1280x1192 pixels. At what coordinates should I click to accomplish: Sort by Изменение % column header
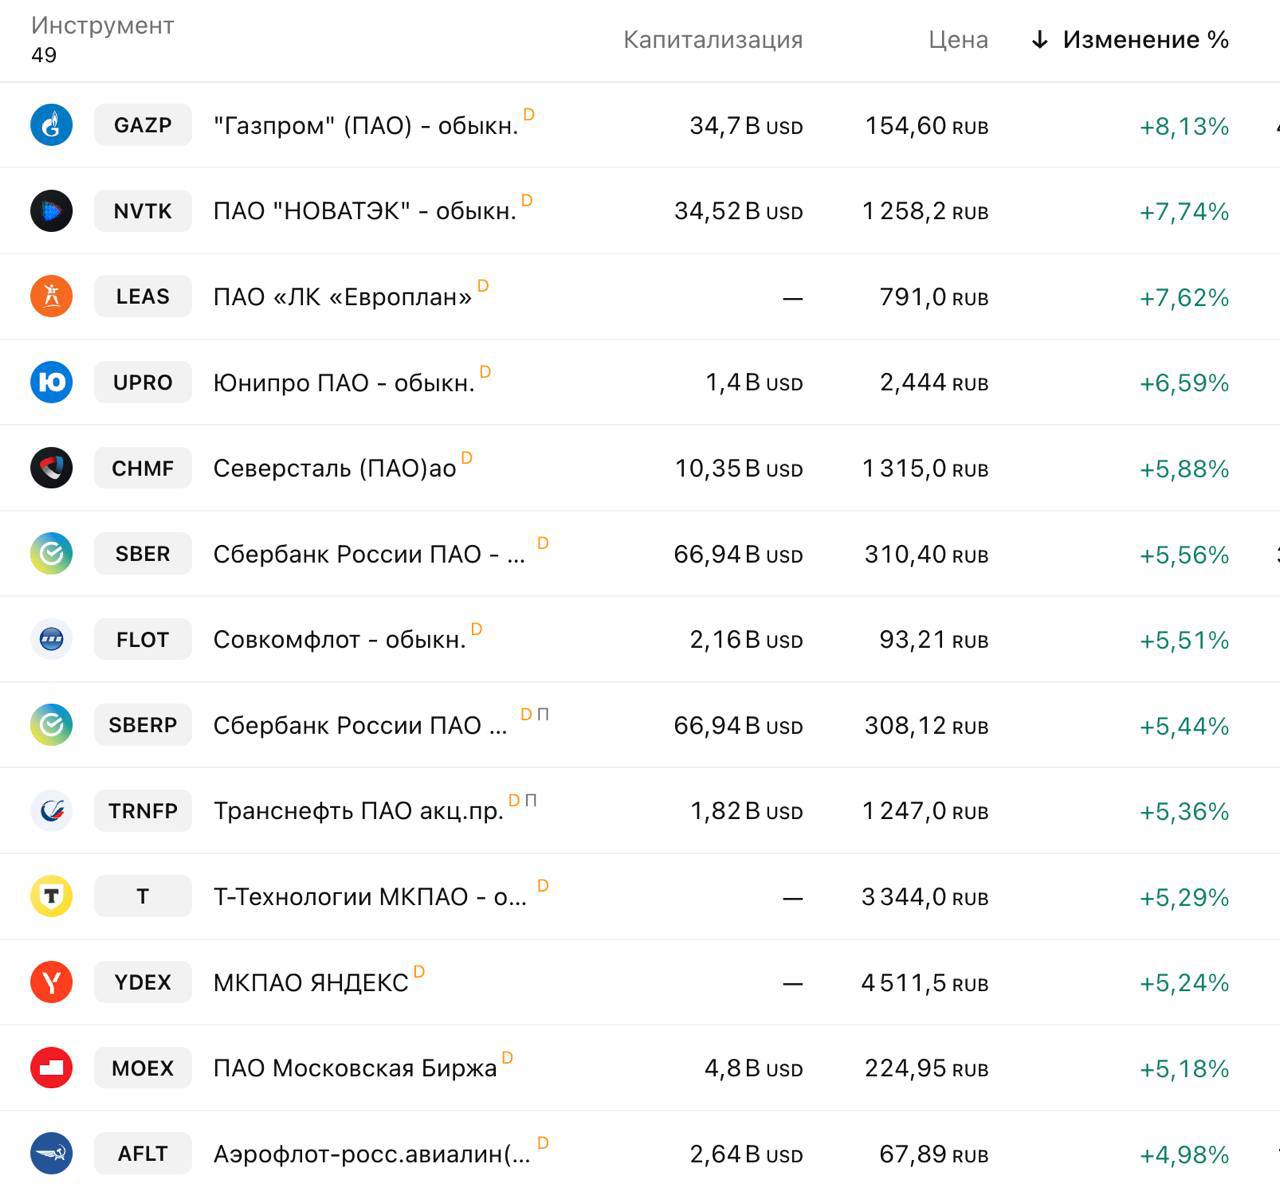point(1144,40)
